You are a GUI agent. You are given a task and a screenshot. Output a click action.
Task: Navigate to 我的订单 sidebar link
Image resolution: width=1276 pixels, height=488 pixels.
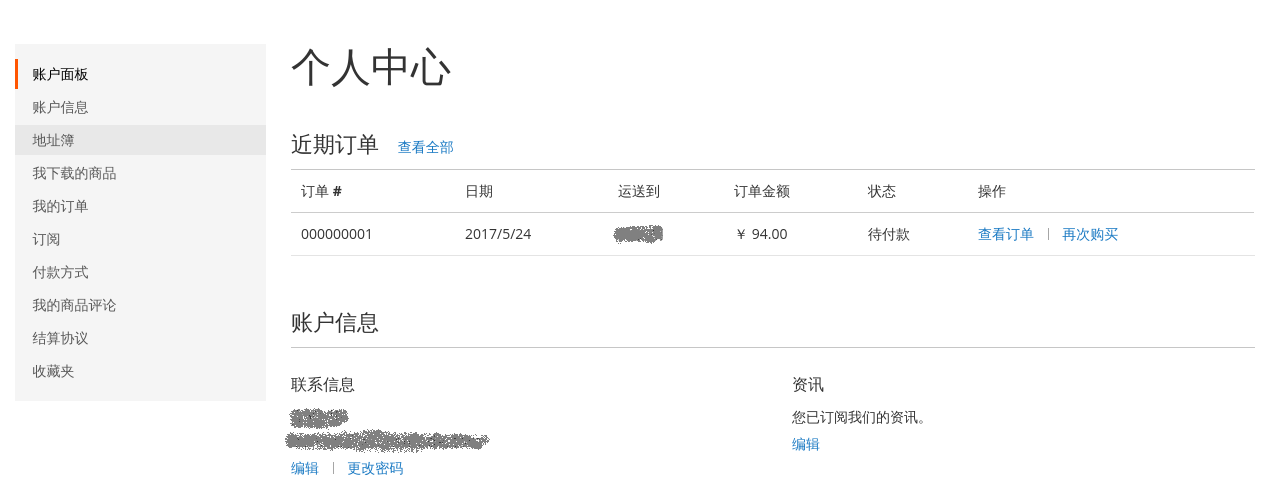tap(140, 206)
